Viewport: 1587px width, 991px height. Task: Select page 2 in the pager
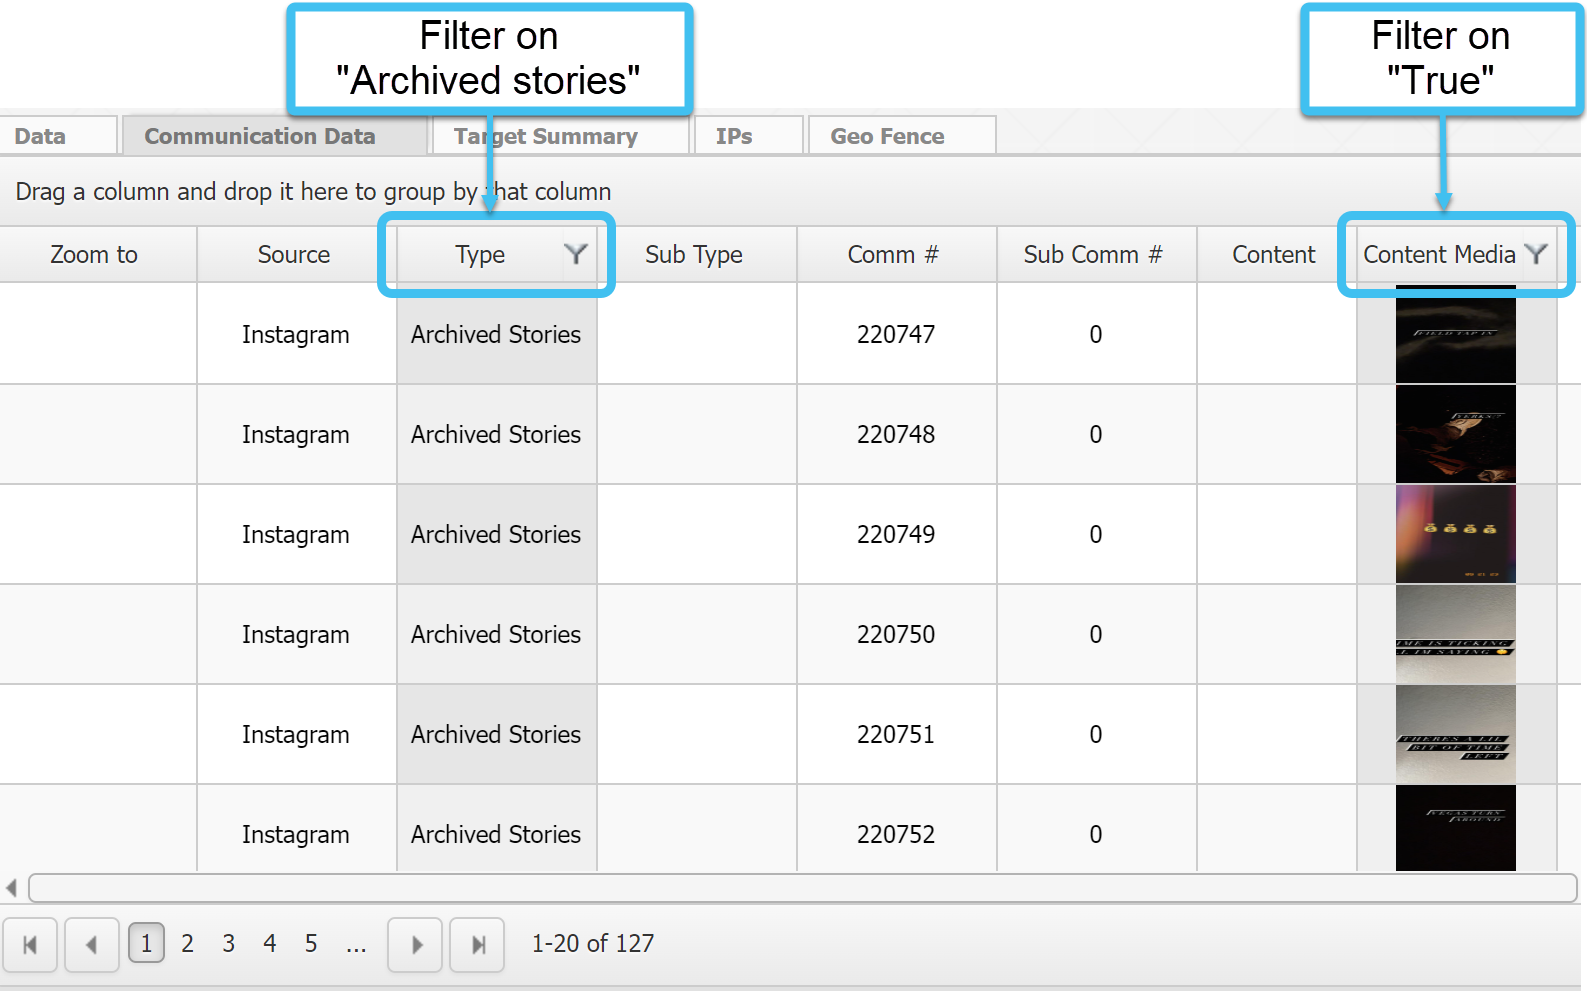187,944
